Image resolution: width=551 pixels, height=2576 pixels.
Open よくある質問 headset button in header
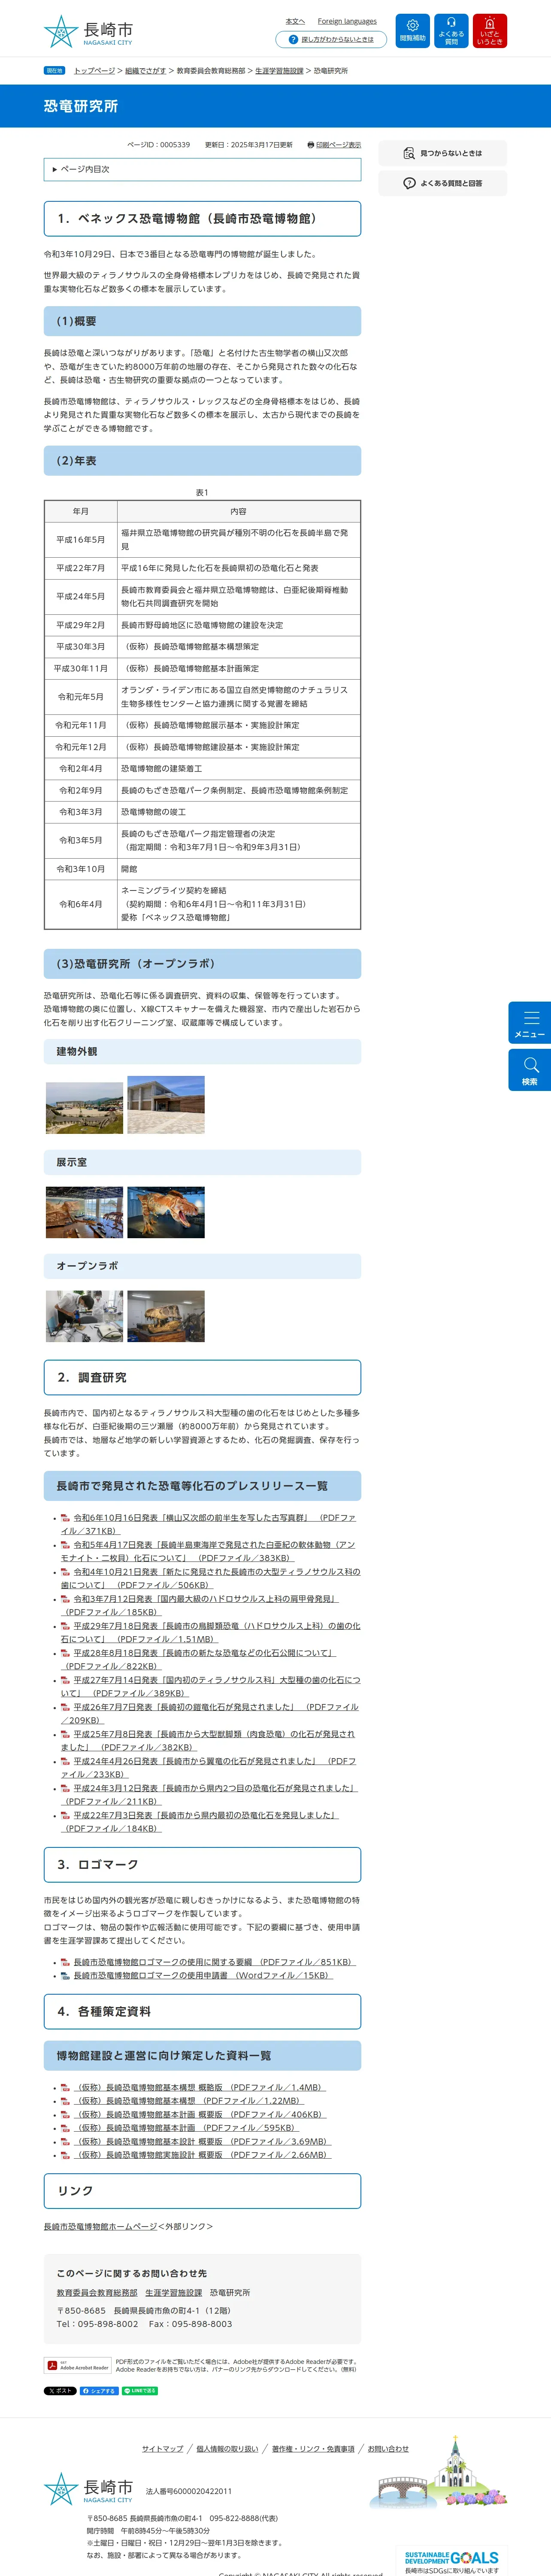click(x=451, y=31)
